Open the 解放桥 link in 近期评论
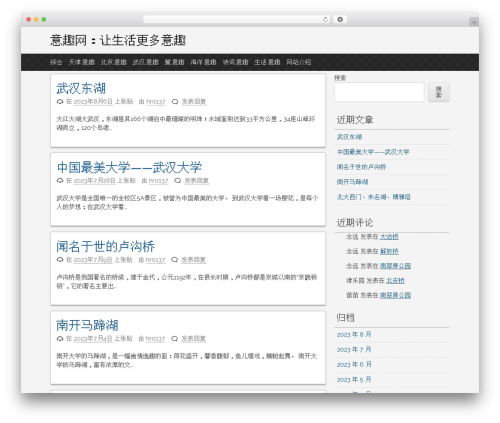500x423 pixels. click(389, 251)
